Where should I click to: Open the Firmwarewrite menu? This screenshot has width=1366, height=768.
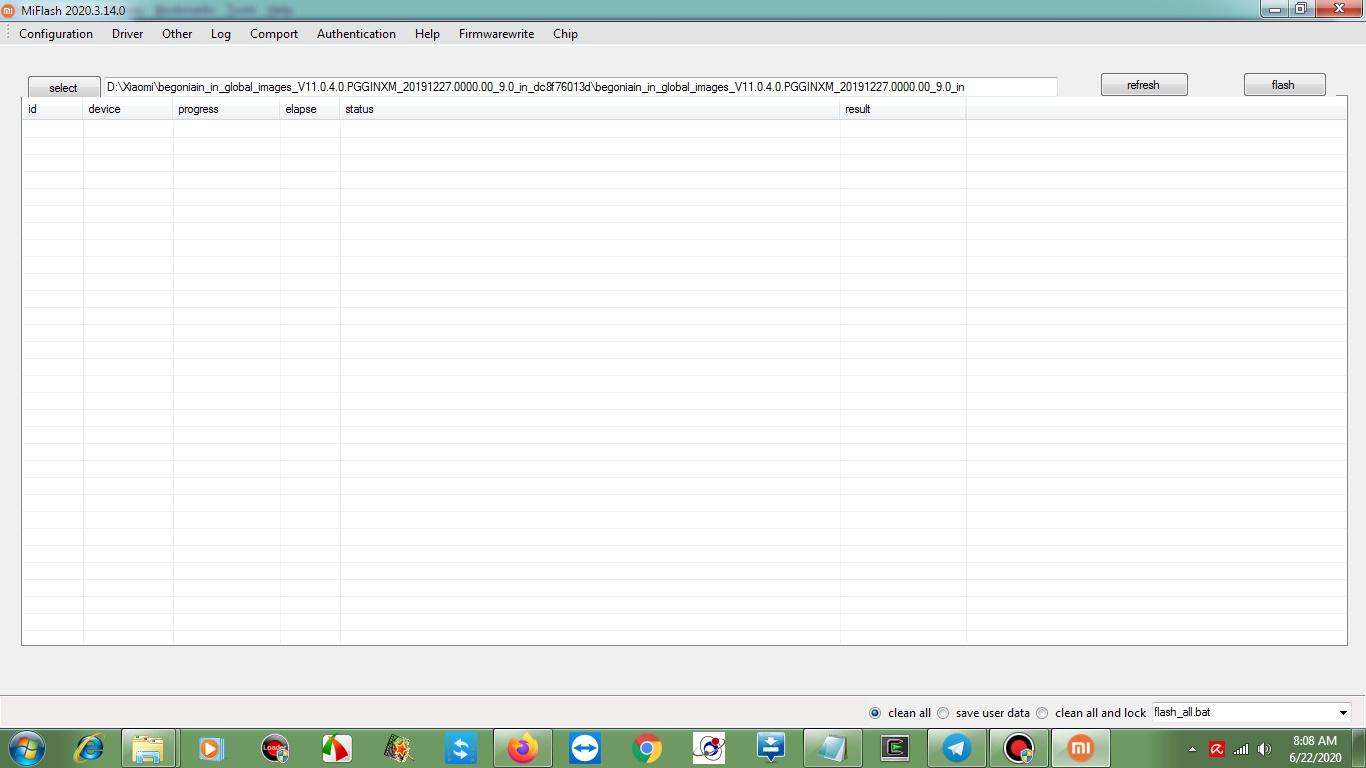(x=496, y=34)
